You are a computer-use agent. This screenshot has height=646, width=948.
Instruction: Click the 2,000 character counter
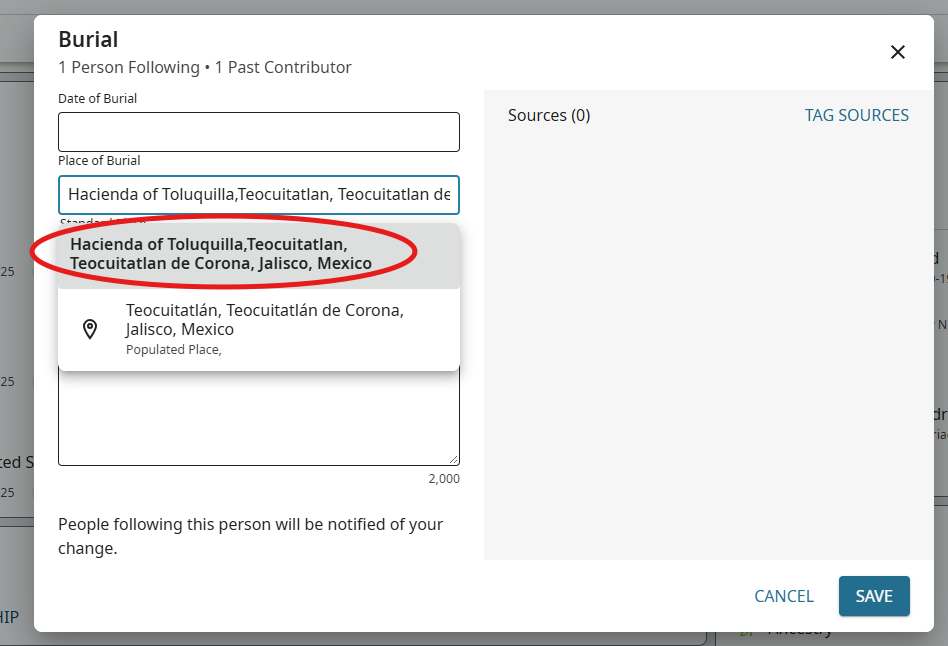point(443,479)
